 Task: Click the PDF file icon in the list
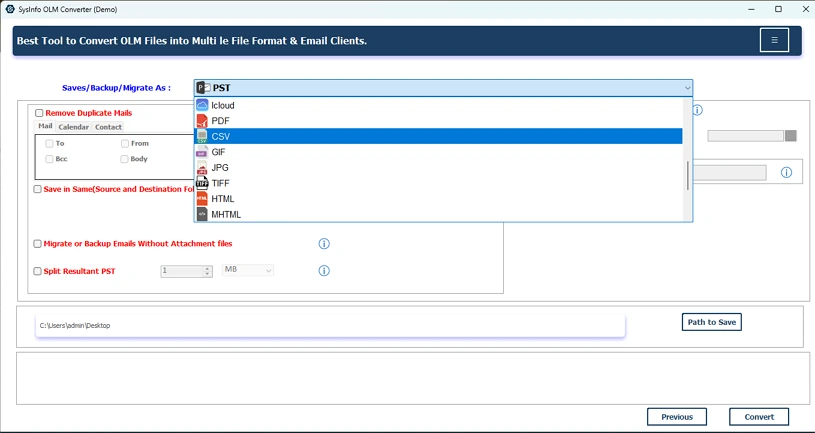point(202,121)
